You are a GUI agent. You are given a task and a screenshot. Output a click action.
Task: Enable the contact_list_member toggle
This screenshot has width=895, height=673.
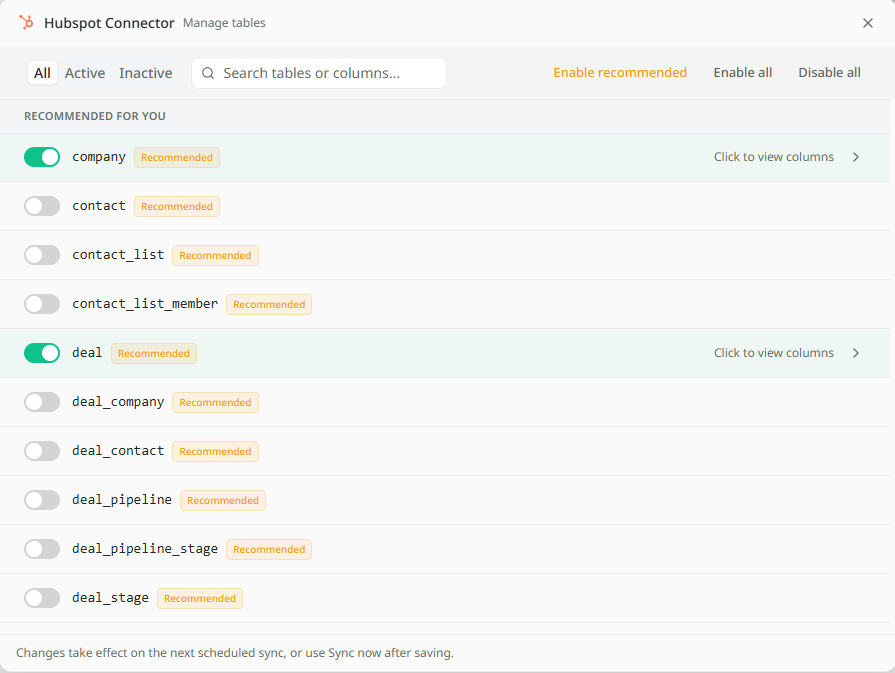[x=42, y=304]
